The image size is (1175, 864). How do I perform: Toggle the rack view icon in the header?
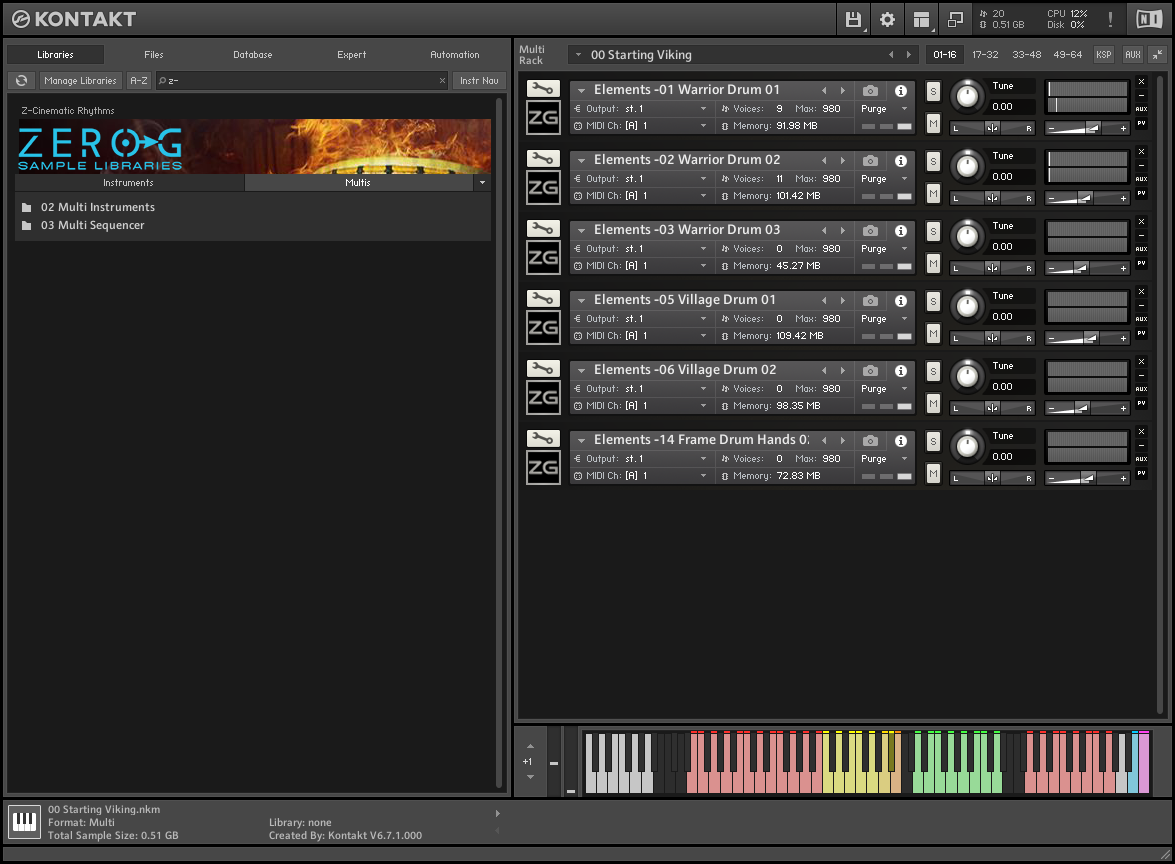(921, 19)
